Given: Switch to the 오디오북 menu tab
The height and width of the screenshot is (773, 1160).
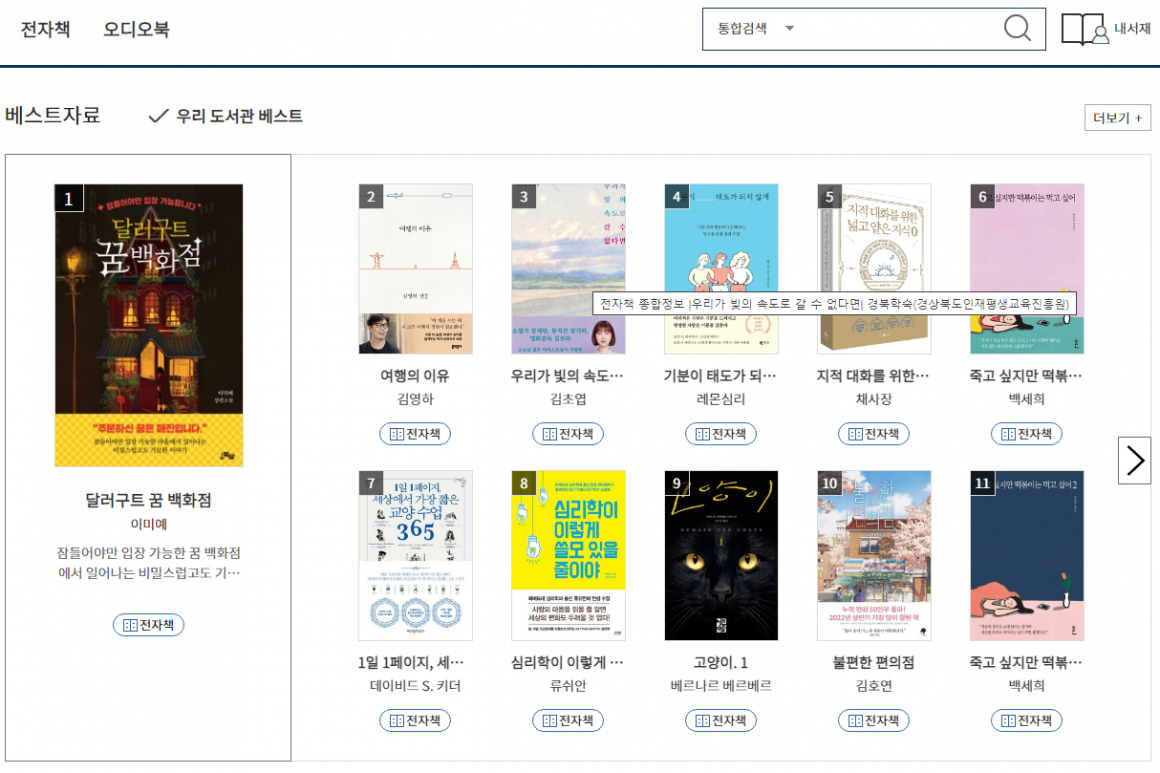Looking at the screenshot, I should pos(136,29).
